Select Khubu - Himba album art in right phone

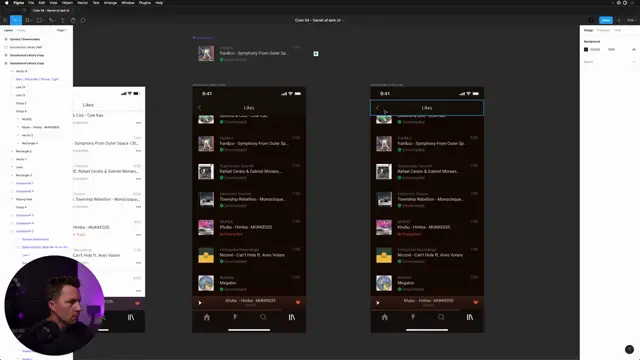pyautogui.click(x=384, y=227)
